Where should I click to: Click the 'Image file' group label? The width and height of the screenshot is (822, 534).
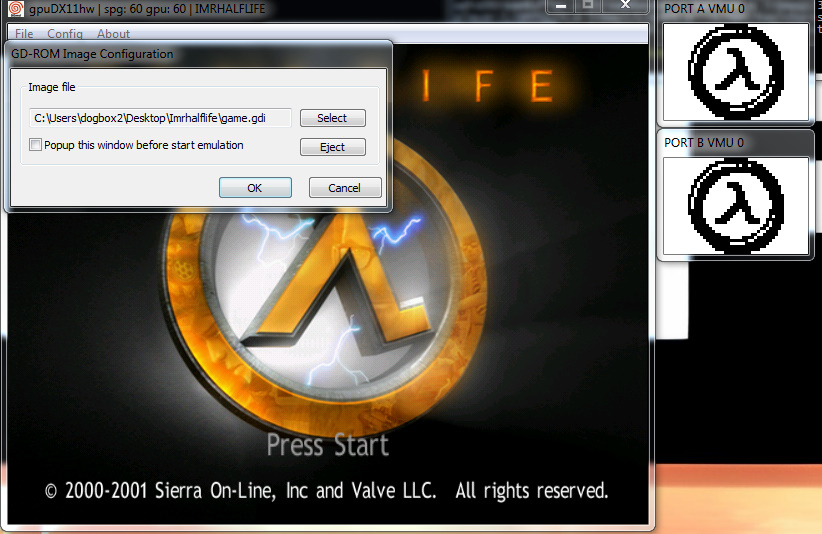[x=52, y=87]
